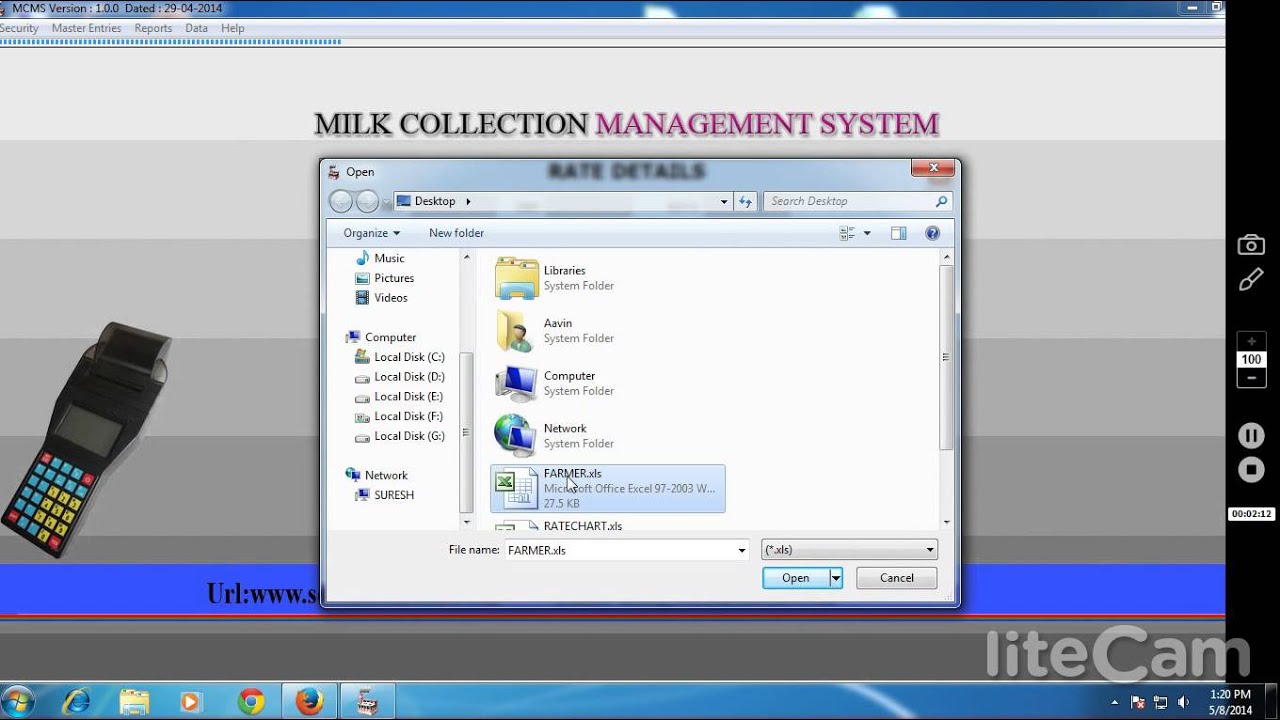Open the (*.xls) file type dropdown
The width and height of the screenshot is (1280, 720).
[x=849, y=550]
